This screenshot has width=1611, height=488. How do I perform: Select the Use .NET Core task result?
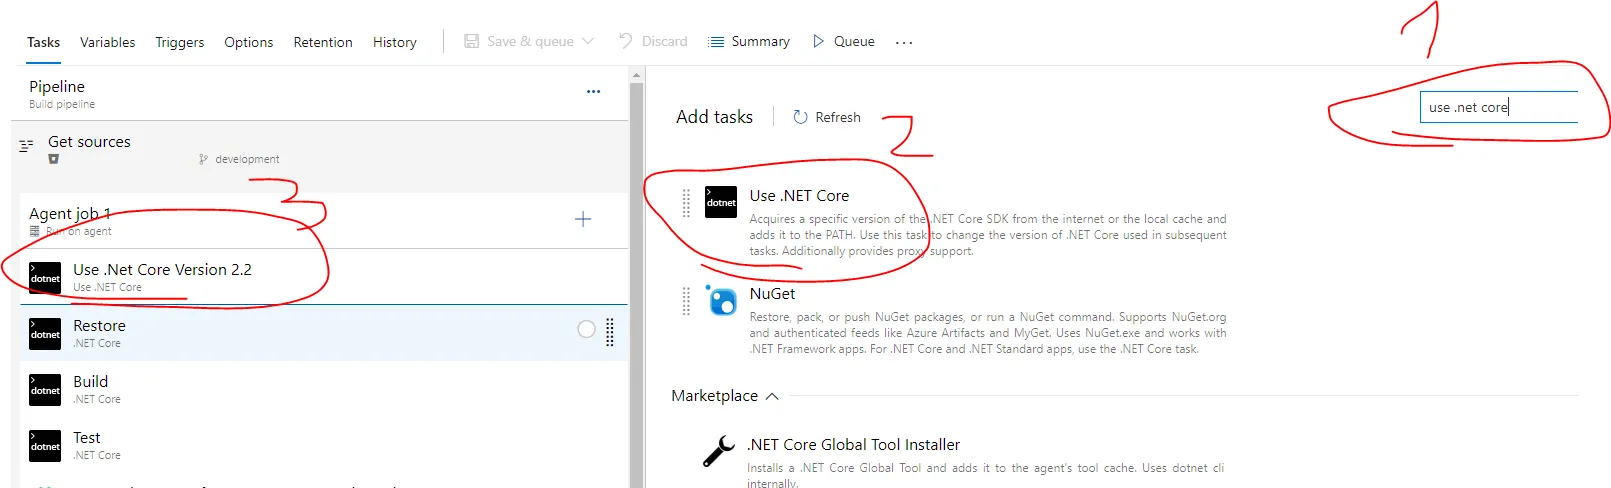click(955, 222)
